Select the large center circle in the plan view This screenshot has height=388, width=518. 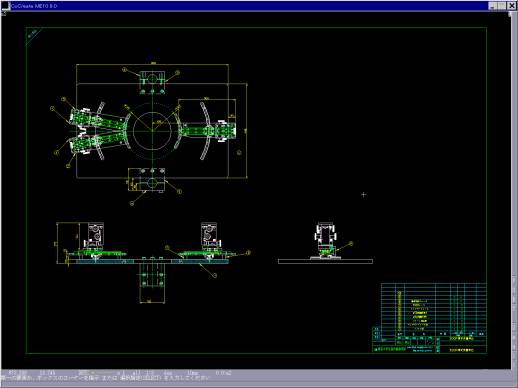(x=152, y=130)
